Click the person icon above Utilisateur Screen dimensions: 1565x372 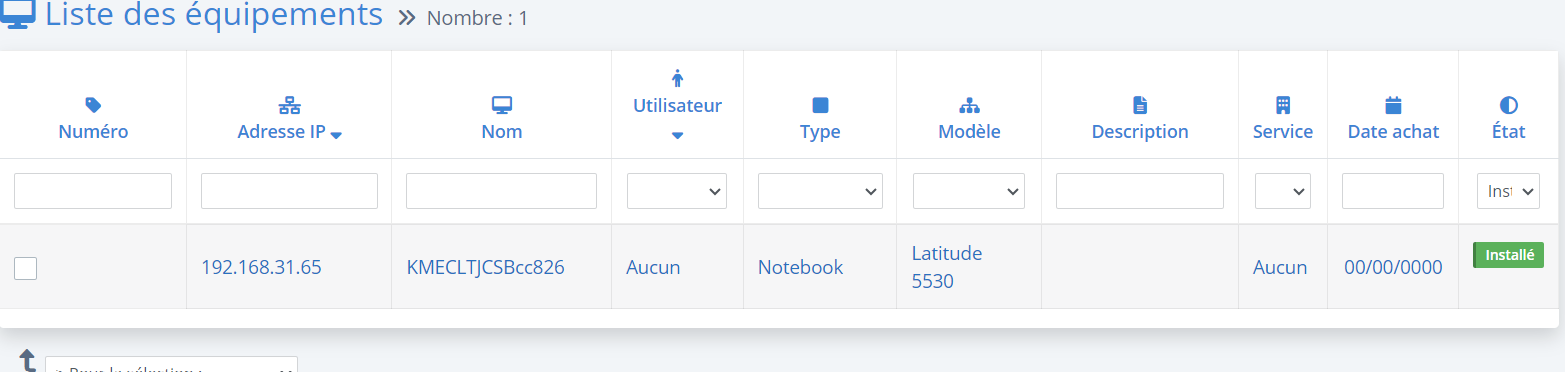coord(677,78)
